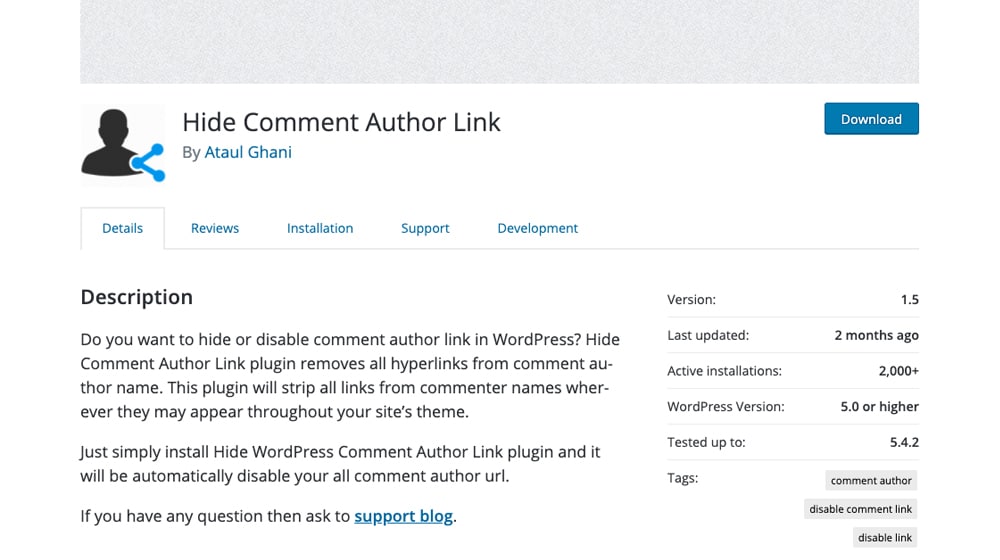The image size is (1000, 560).
Task: Click the Tested up to 5.4.2 value
Action: (x=904, y=442)
